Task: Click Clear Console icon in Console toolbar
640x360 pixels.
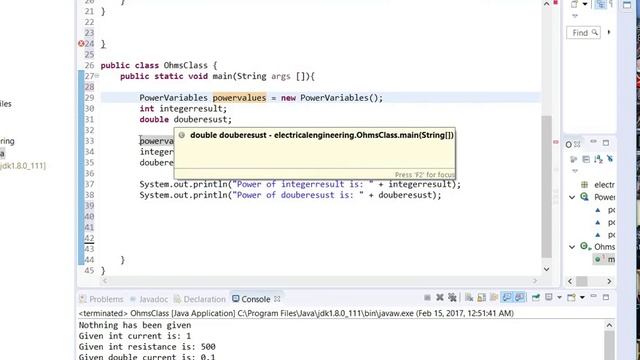Action: (x=469, y=298)
